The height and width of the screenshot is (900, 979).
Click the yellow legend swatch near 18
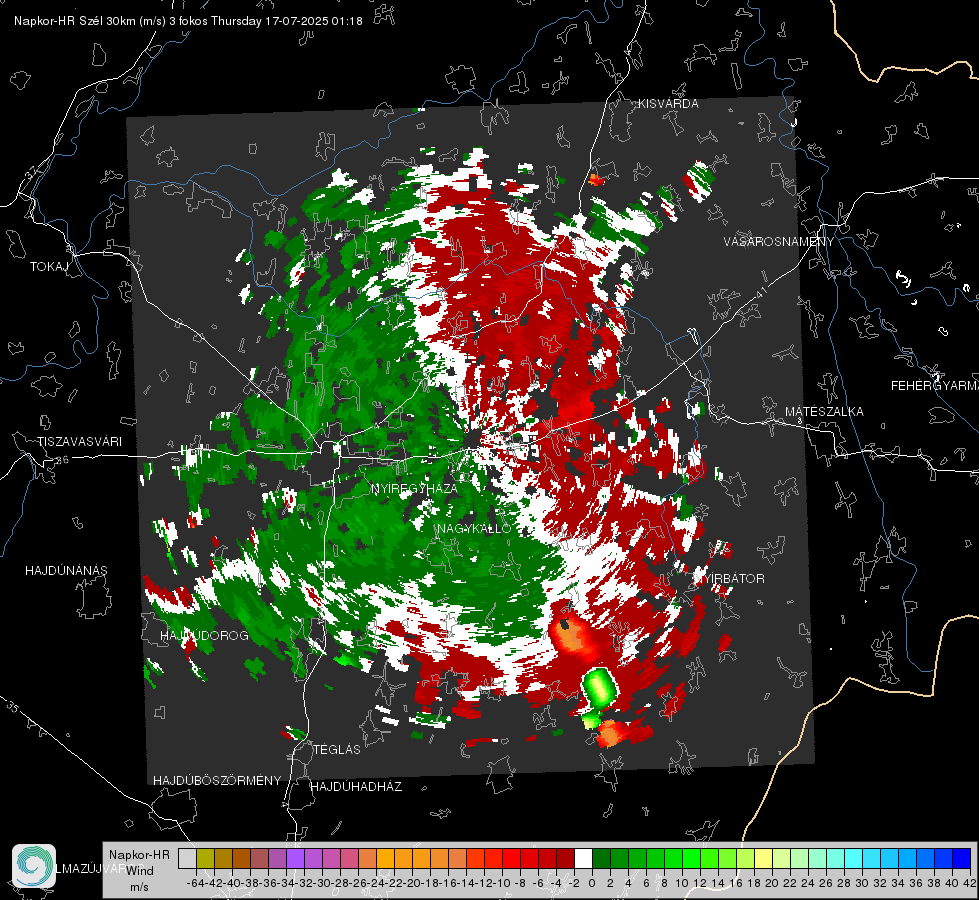764,858
